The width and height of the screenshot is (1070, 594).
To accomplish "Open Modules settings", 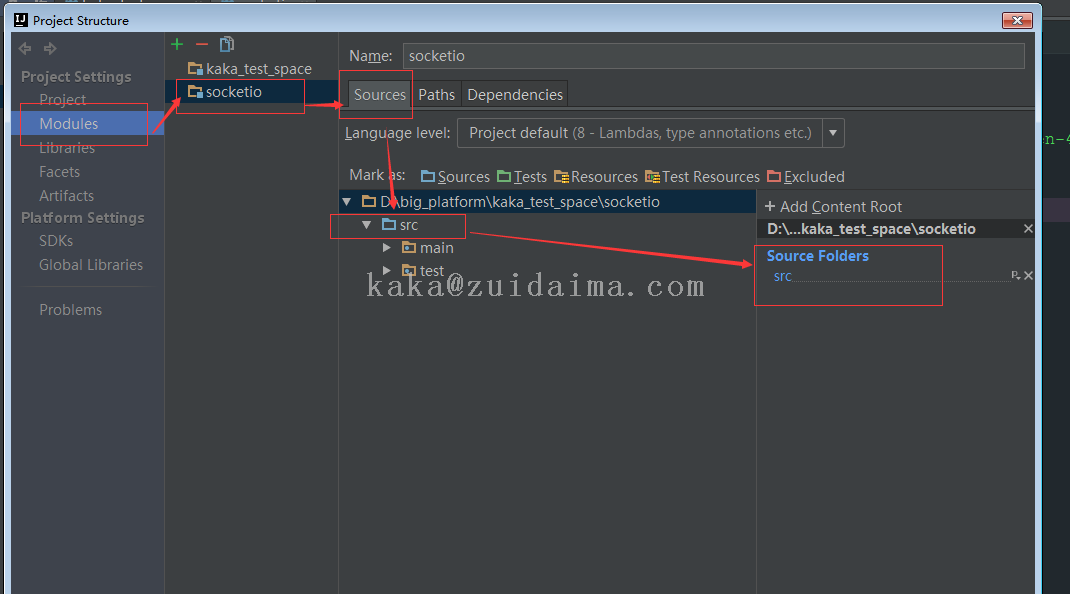I will 87,124.
